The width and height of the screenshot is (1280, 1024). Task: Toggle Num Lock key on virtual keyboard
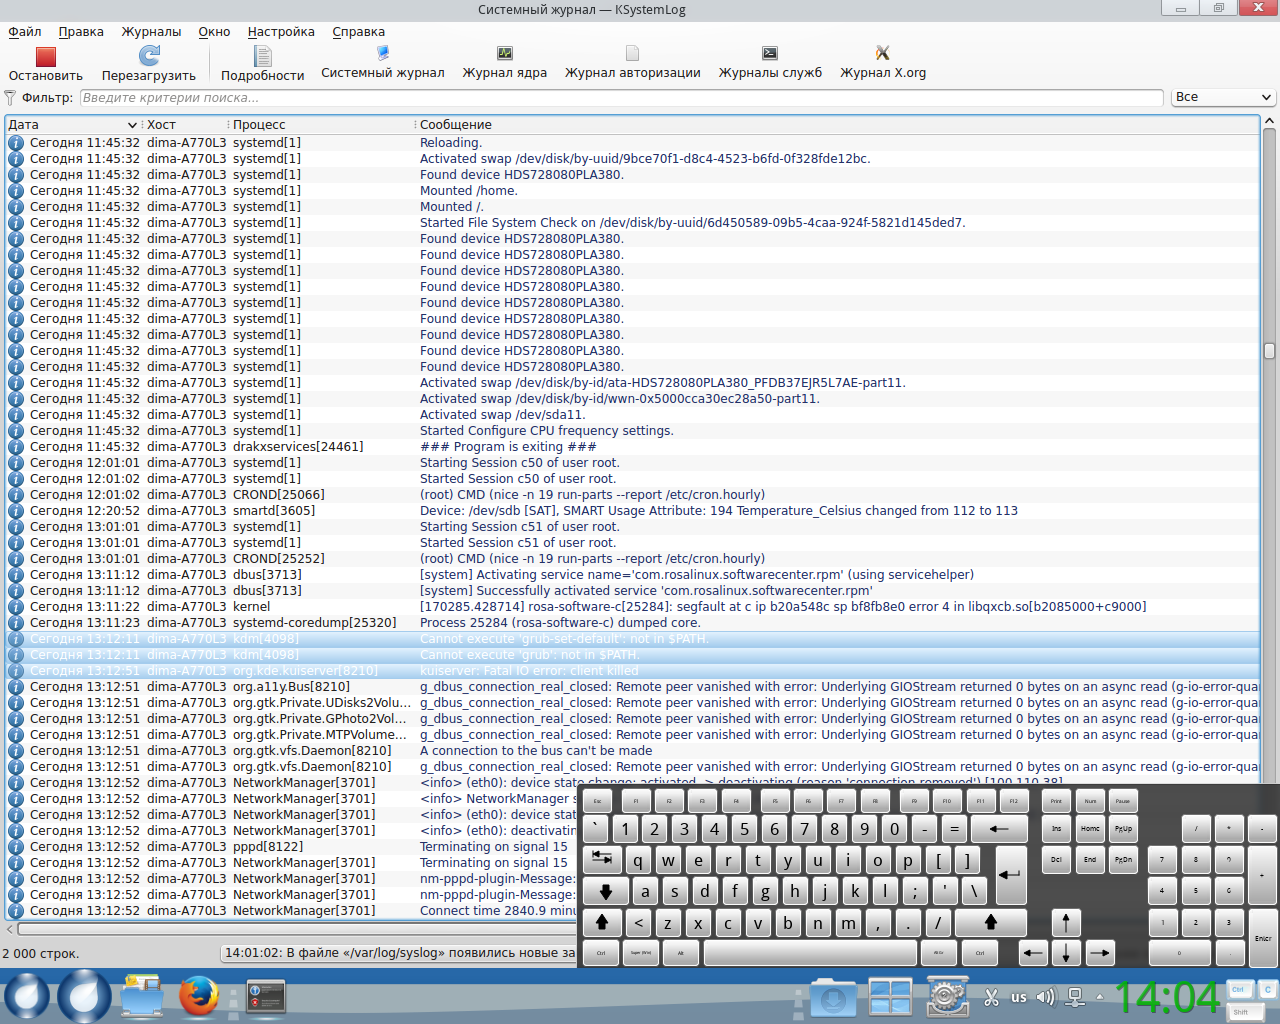click(1090, 801)
